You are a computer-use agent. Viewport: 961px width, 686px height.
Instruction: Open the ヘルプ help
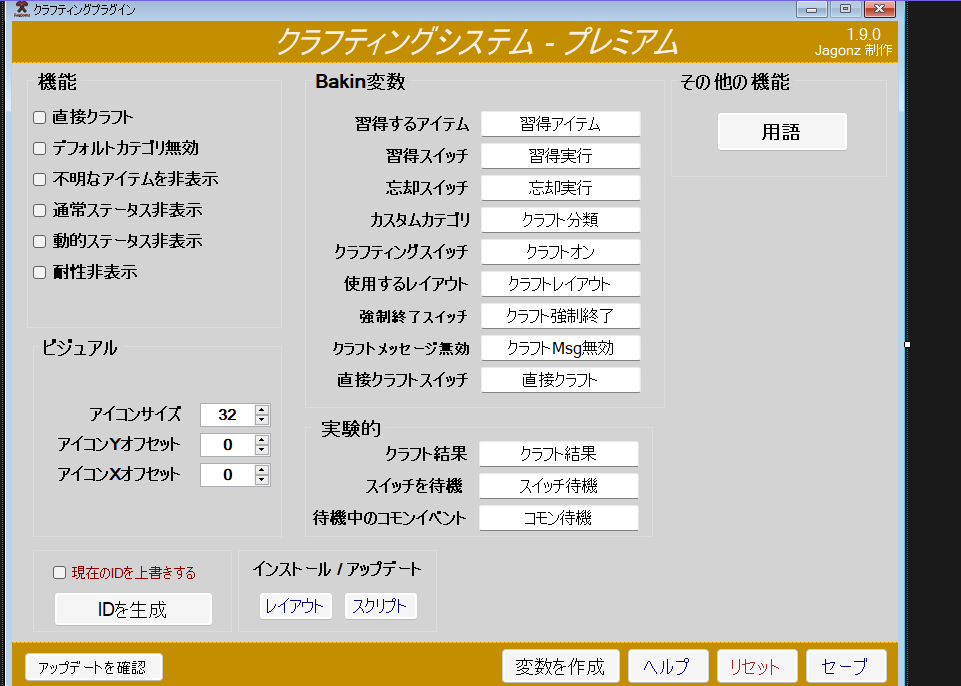point(667,666)
